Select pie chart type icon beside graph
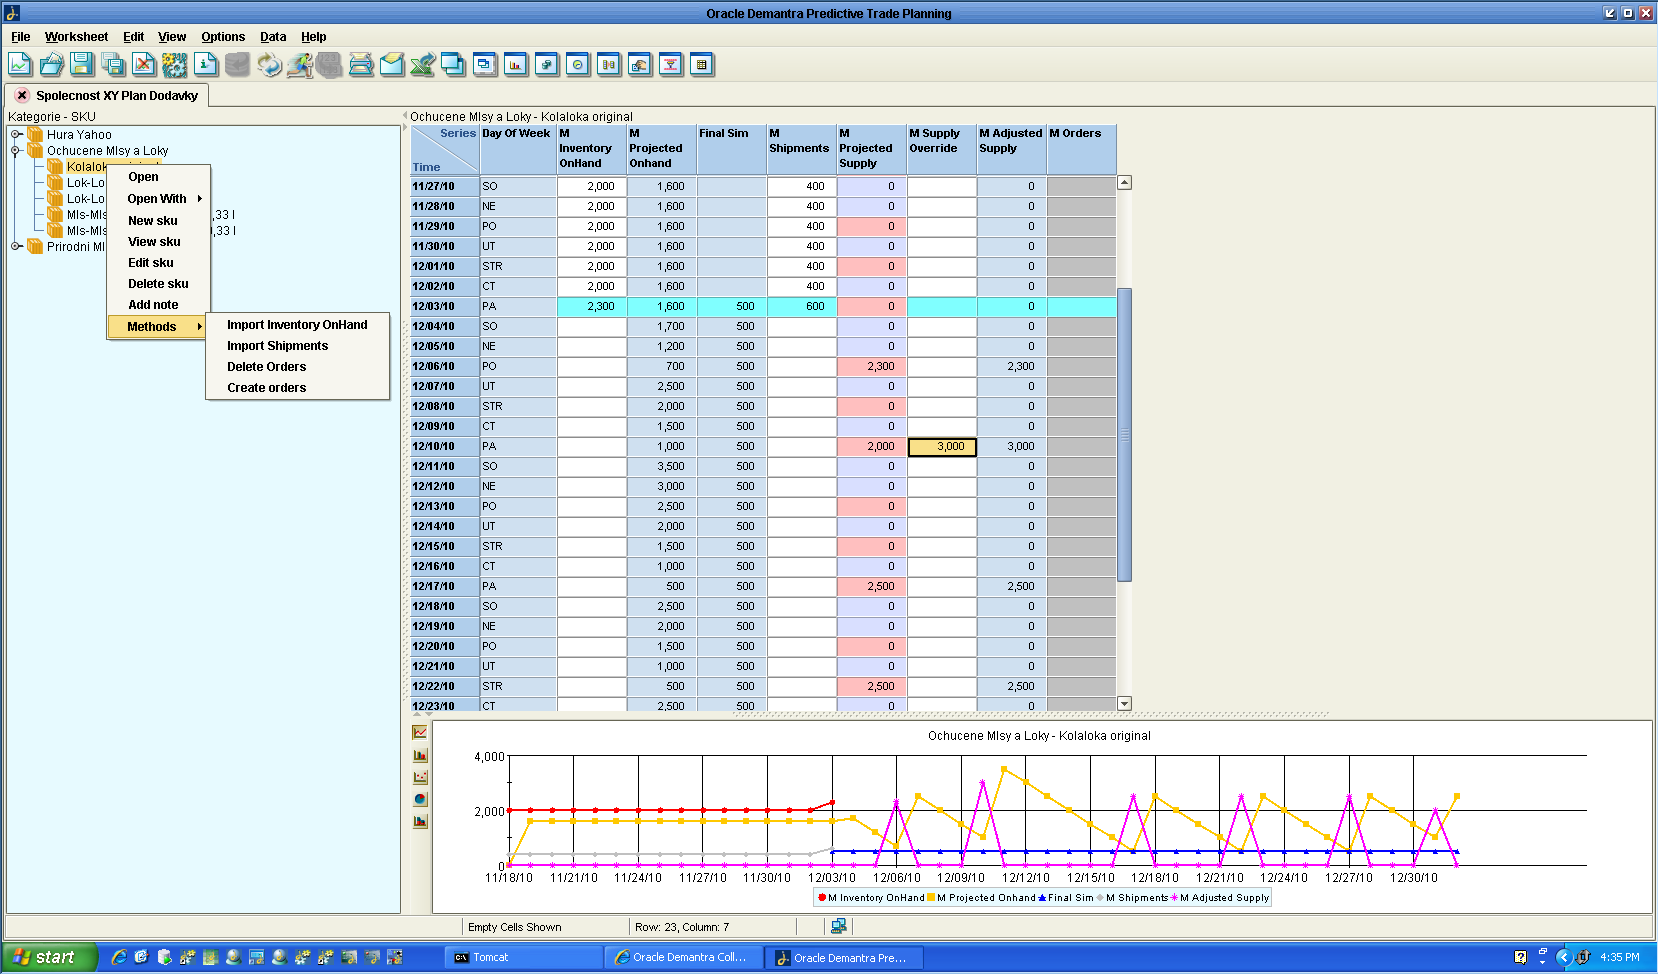Viewport: 1658px width, 974px height. [420, 799]
